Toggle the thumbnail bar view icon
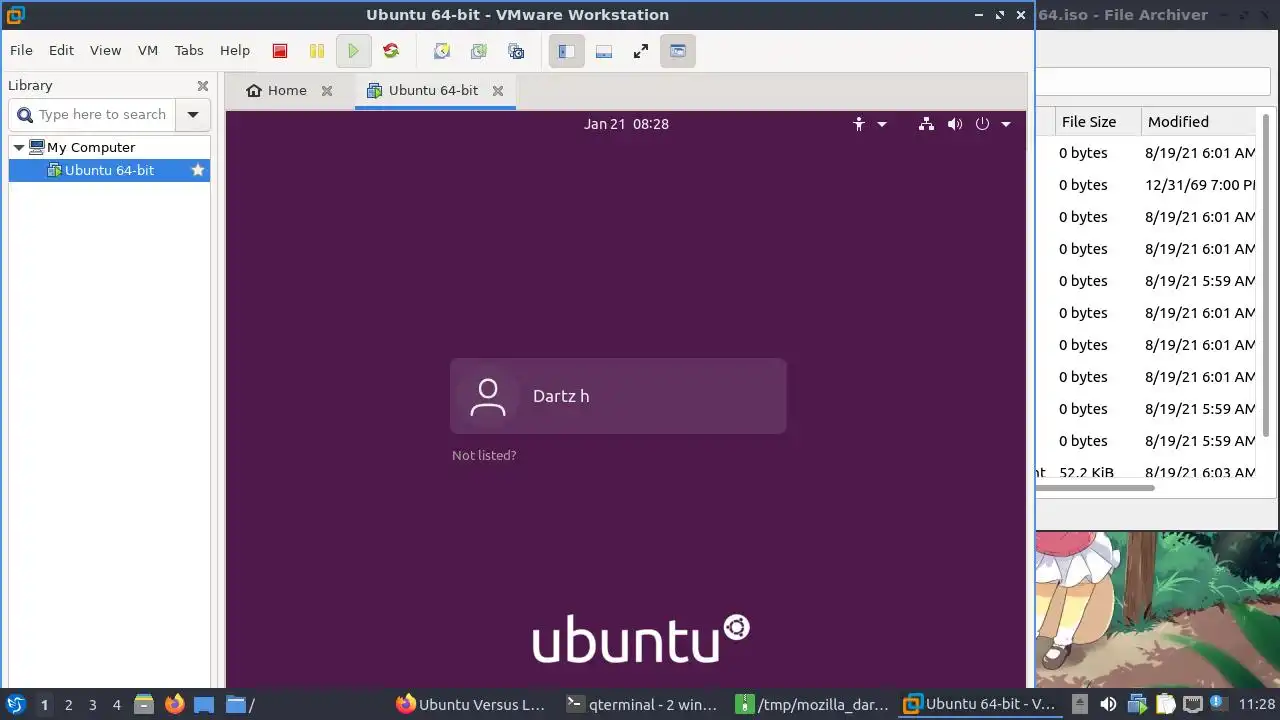The width and height of the screenshot is (1280, 720). pyautogui.click(x=604, y=51)
